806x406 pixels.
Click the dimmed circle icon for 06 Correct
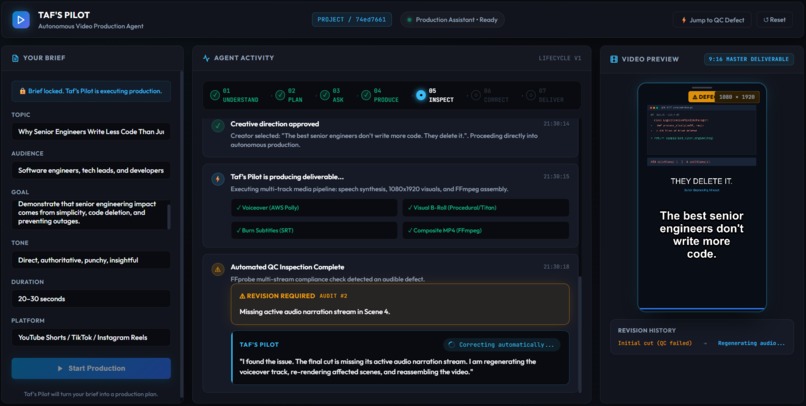pyautogui.click(x=476, y=95)
